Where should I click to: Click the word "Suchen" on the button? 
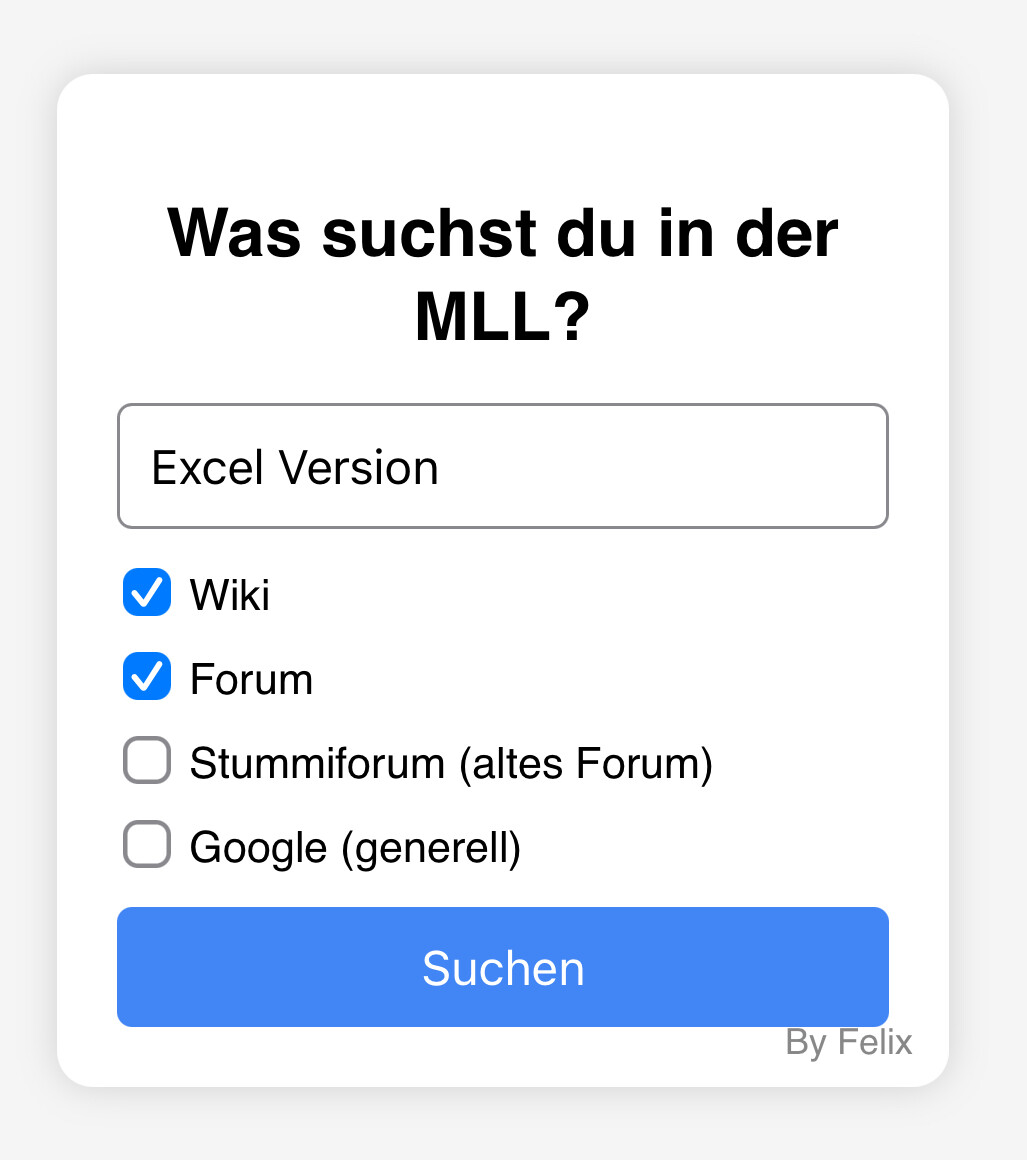(x=502, y=968)
